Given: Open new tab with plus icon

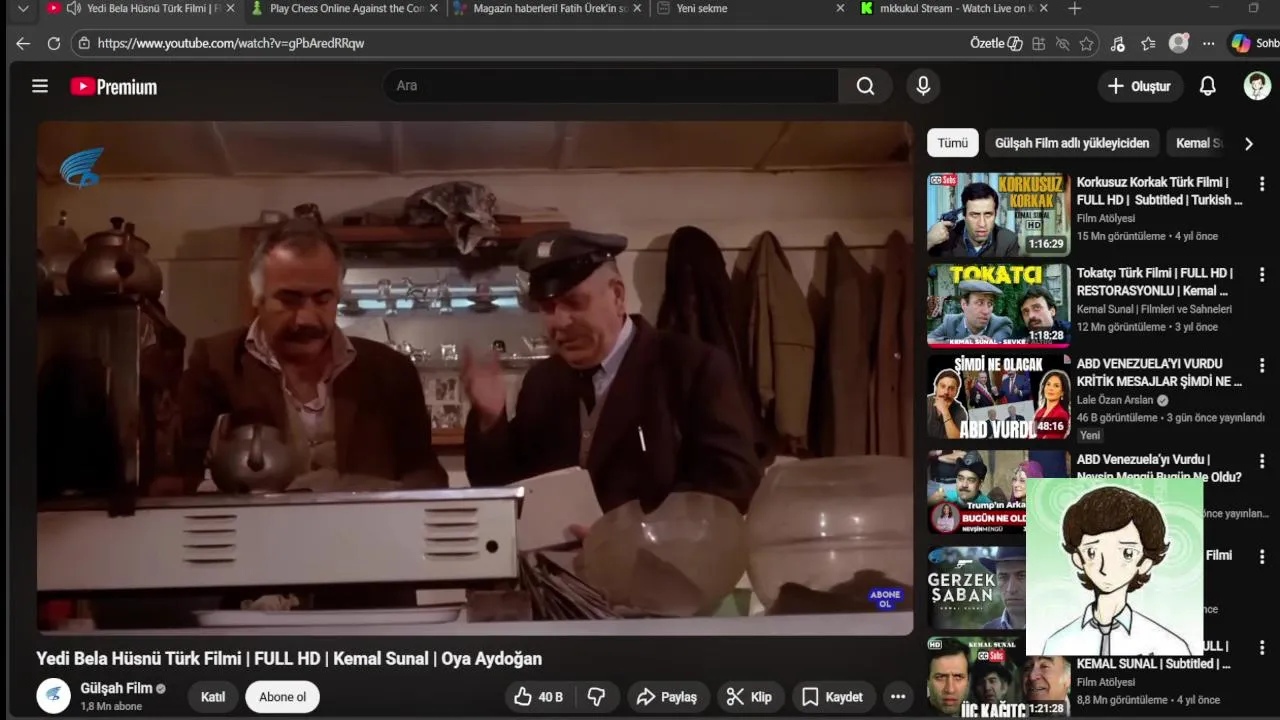Looking at the screenshot, I should tap(1074, 8).
